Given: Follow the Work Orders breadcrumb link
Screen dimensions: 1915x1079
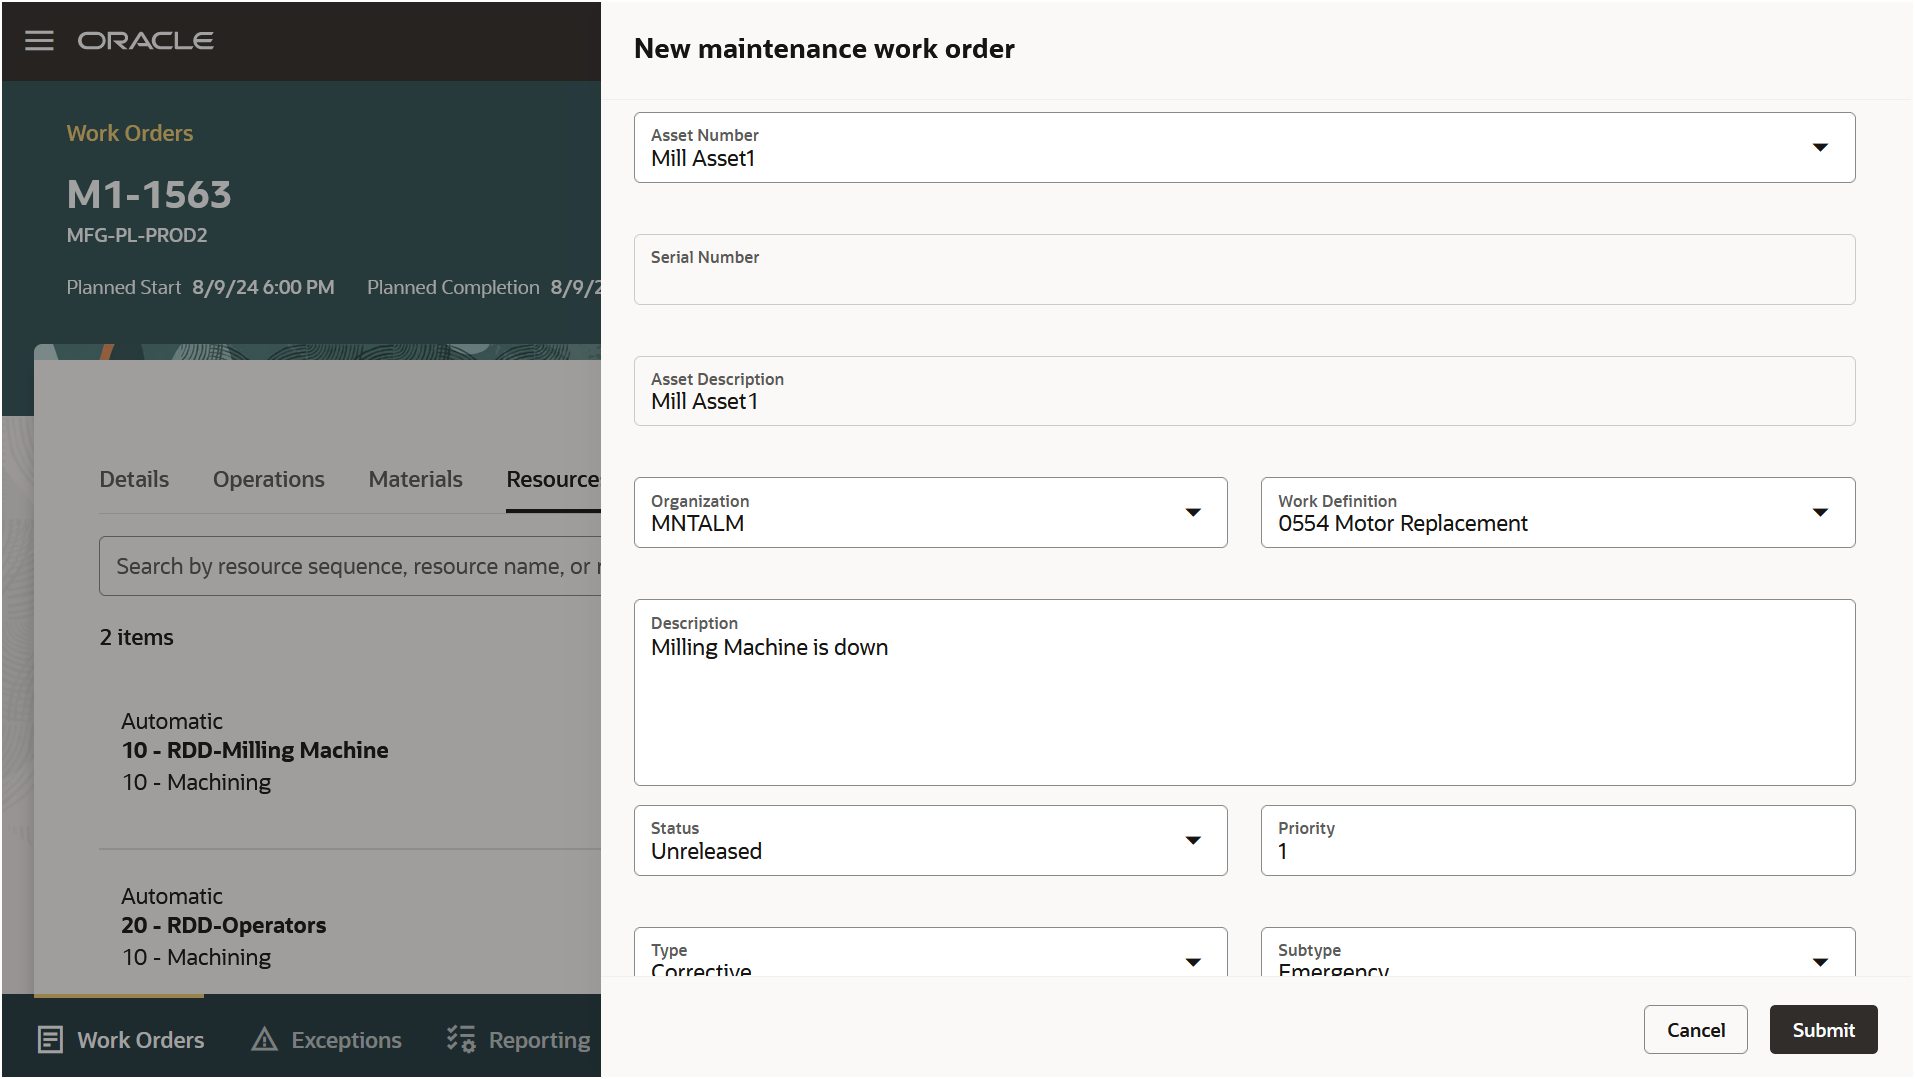Looking at the screenshot, I should [x=130, y=133].
